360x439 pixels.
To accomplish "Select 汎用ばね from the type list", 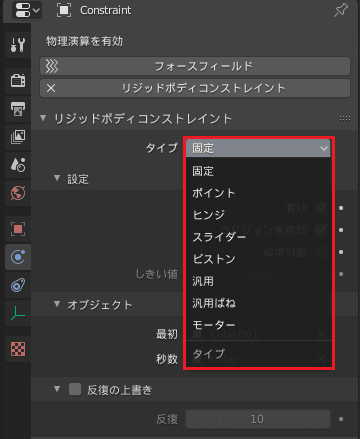I will point(258,303).
